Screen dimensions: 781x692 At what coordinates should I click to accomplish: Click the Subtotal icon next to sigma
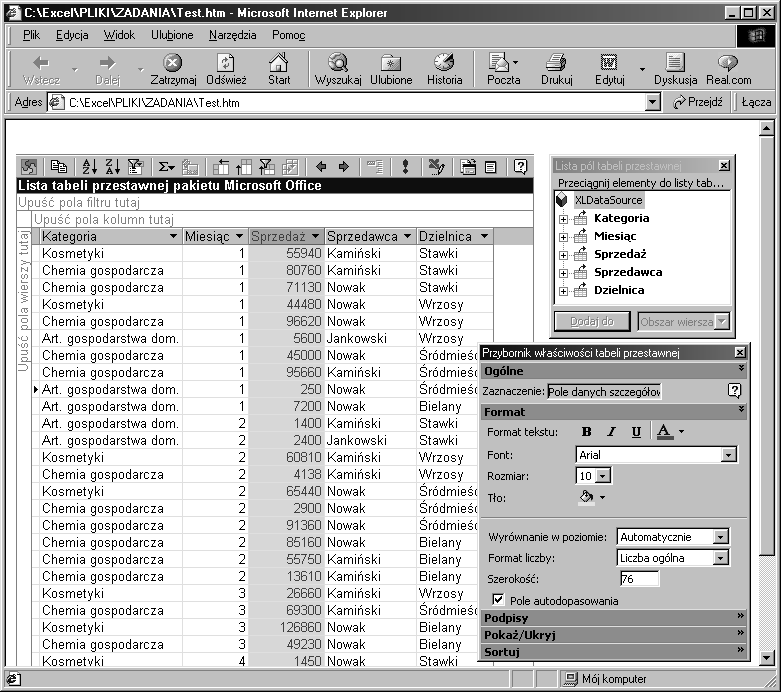point(190,166)
